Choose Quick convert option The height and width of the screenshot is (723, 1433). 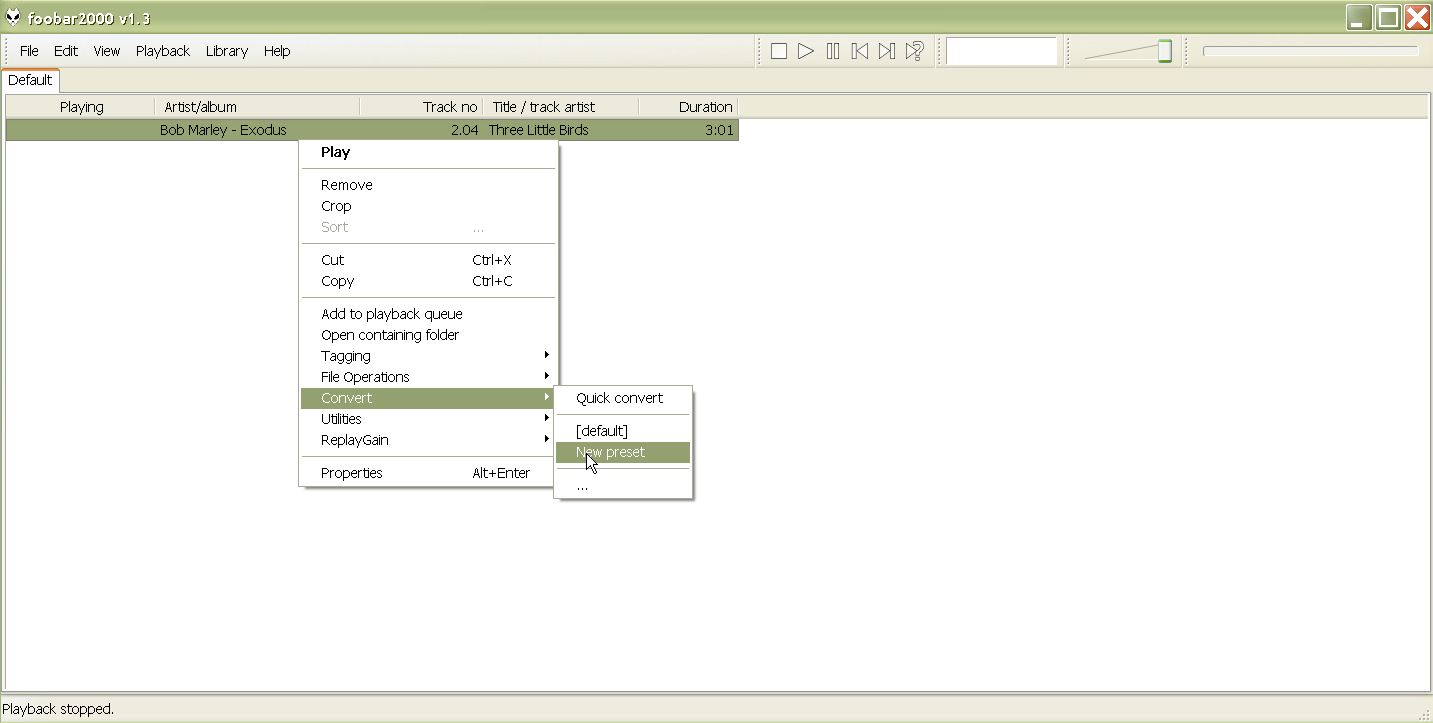pos(620,398)
